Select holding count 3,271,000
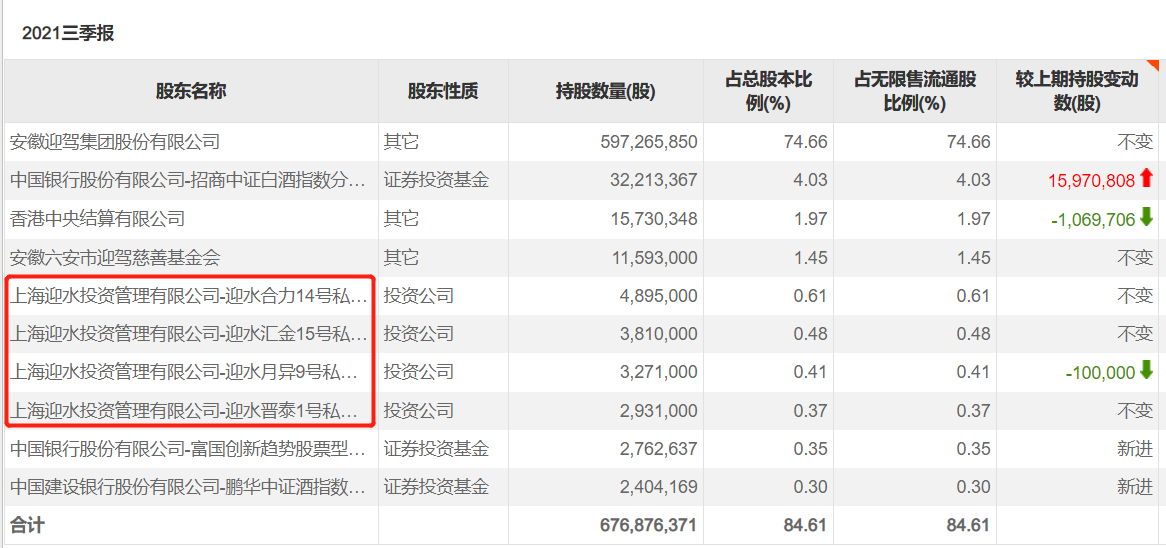The width and height of the screenshot is (1166, 548). click(x=658, y=372)
